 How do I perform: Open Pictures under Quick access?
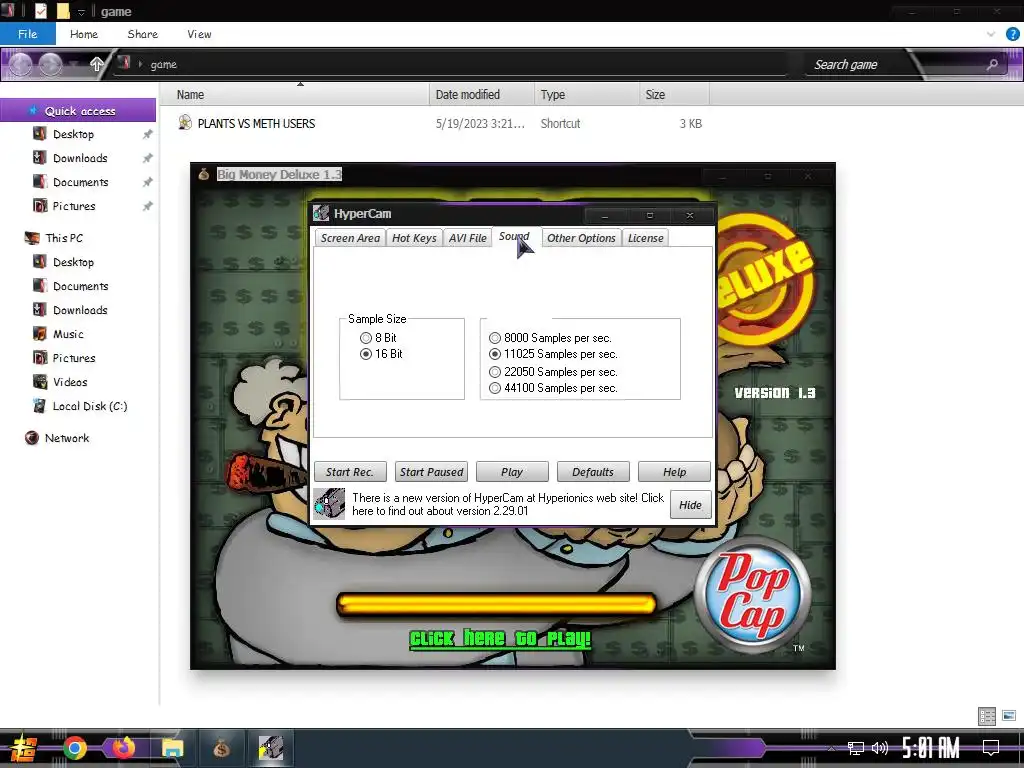74,206
